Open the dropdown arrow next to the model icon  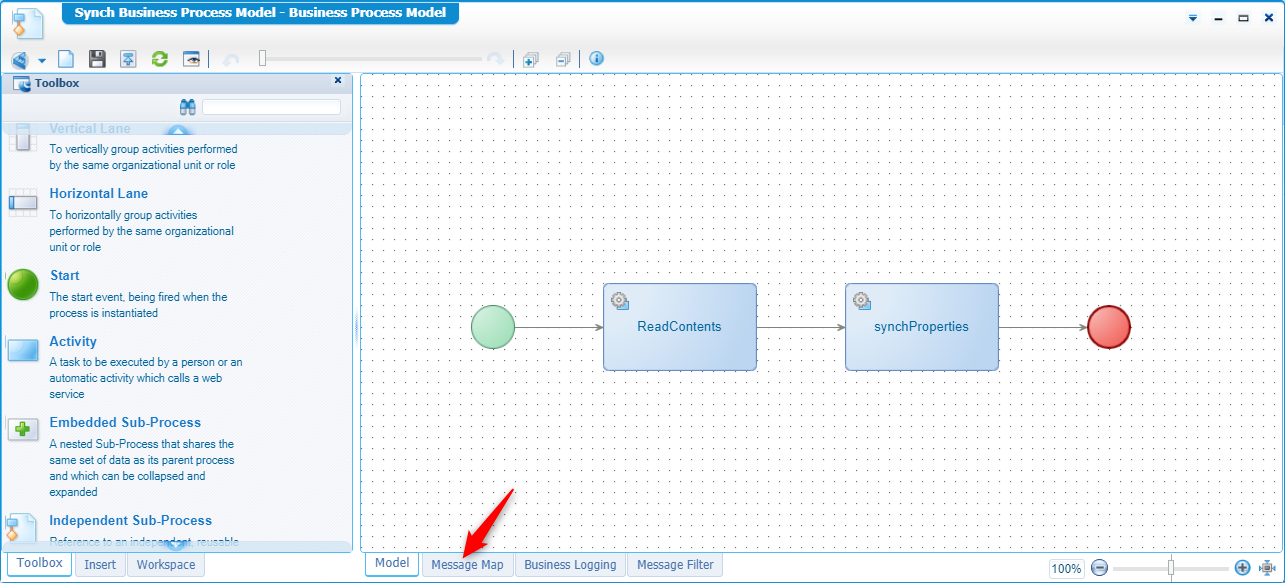(x=42, y=60)
